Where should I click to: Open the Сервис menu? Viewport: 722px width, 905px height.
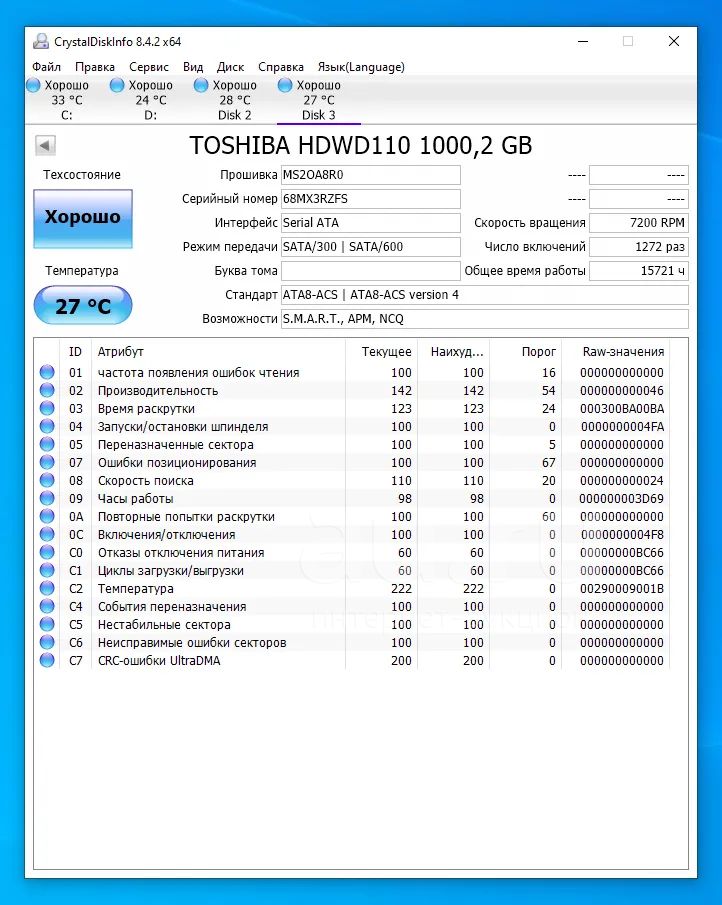pos(149,67)
